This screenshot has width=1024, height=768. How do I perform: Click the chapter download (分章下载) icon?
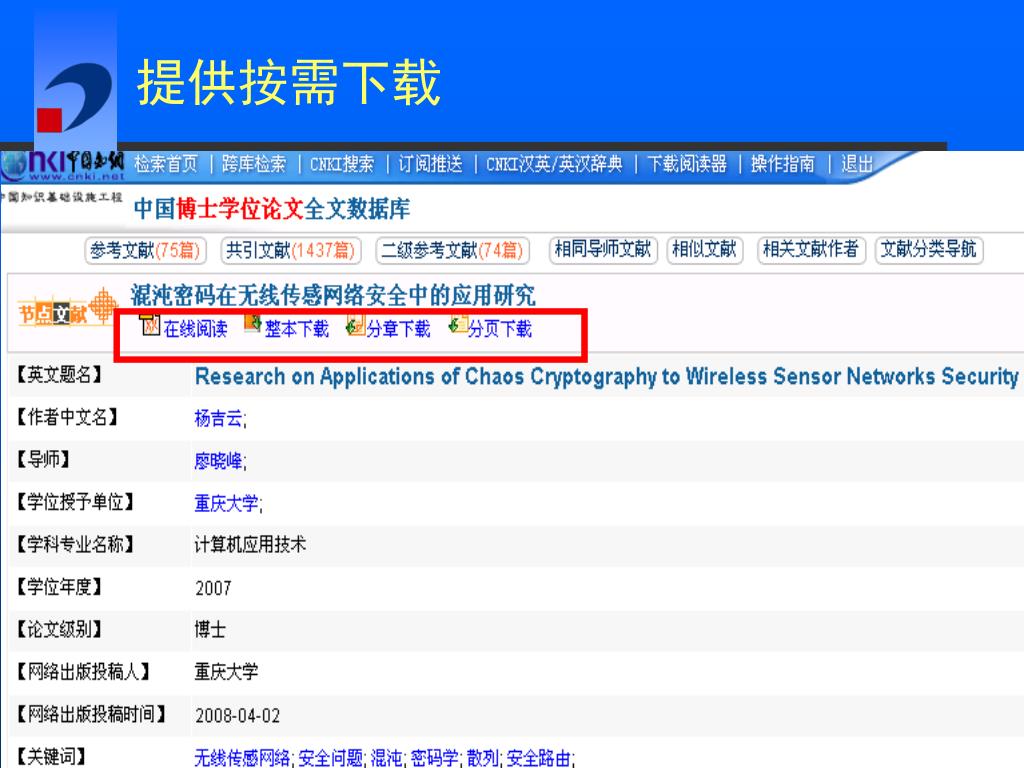click(355, 325)
